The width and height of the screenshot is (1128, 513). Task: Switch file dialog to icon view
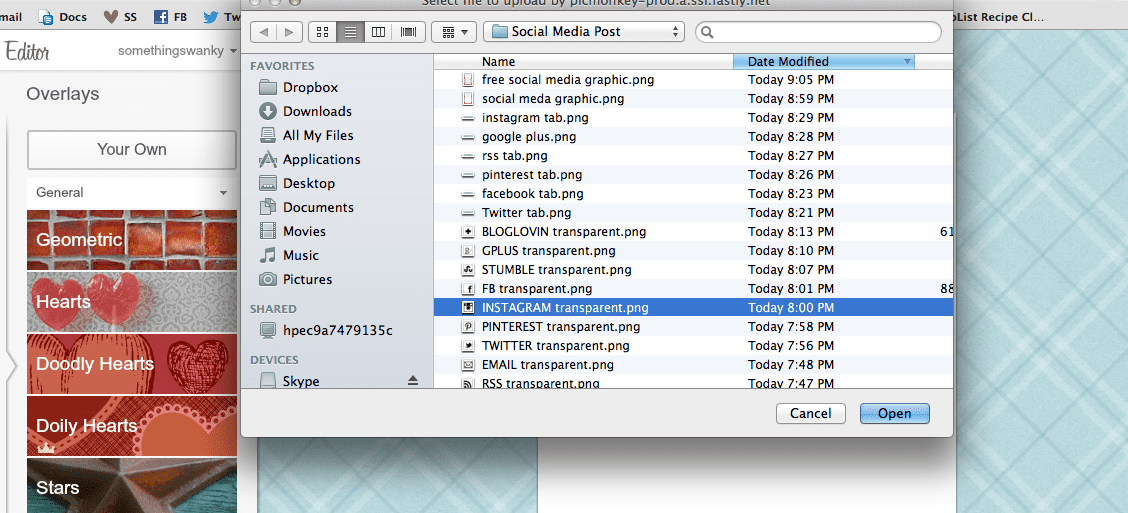pos(323,32)
